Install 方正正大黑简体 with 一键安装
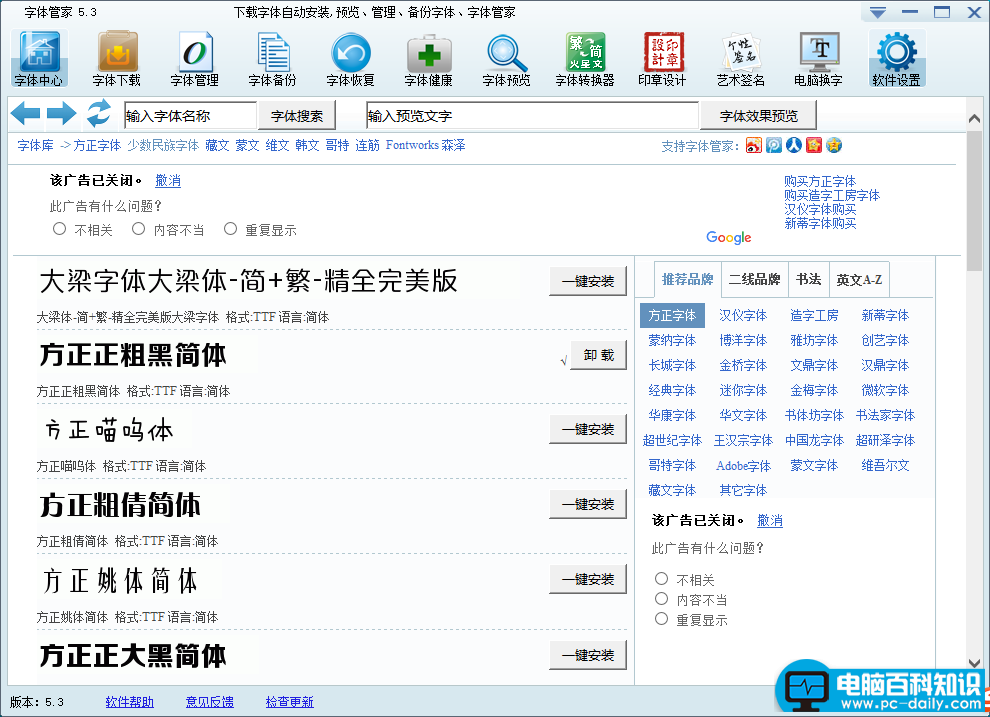Screen dimensions: 990x717 [588, 655]
